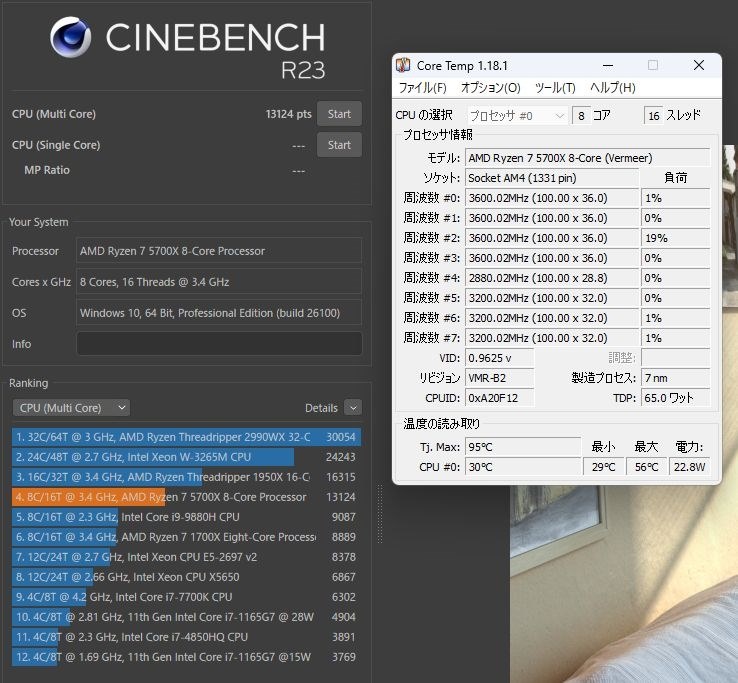Open the ツール(T) menu in Core Temp
The height and width of the screenshot is (683, 738).
[555, 88]
